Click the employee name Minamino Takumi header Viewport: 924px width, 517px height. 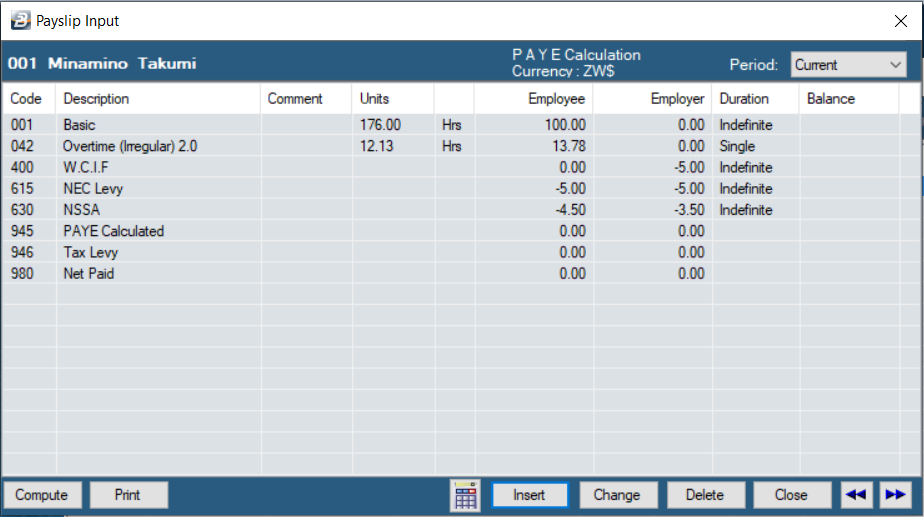tap(122, 64)
